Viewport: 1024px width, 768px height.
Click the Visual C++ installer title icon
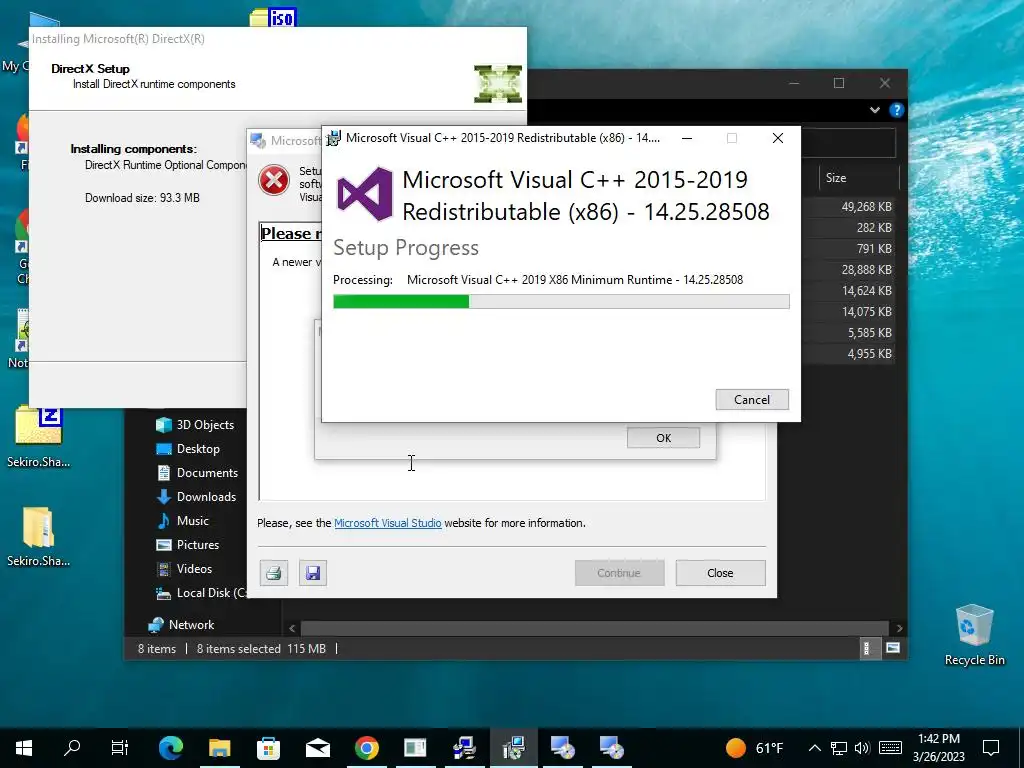(334, 138)
